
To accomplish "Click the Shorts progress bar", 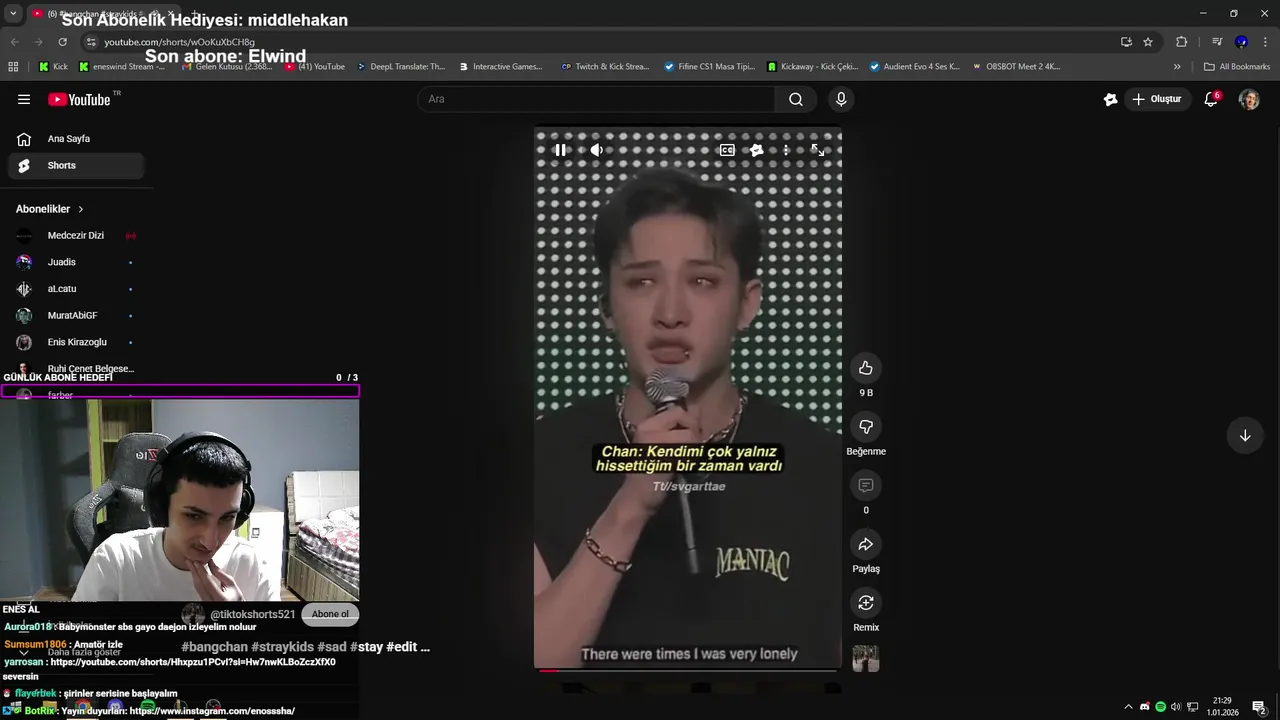I will click(687, 670).
